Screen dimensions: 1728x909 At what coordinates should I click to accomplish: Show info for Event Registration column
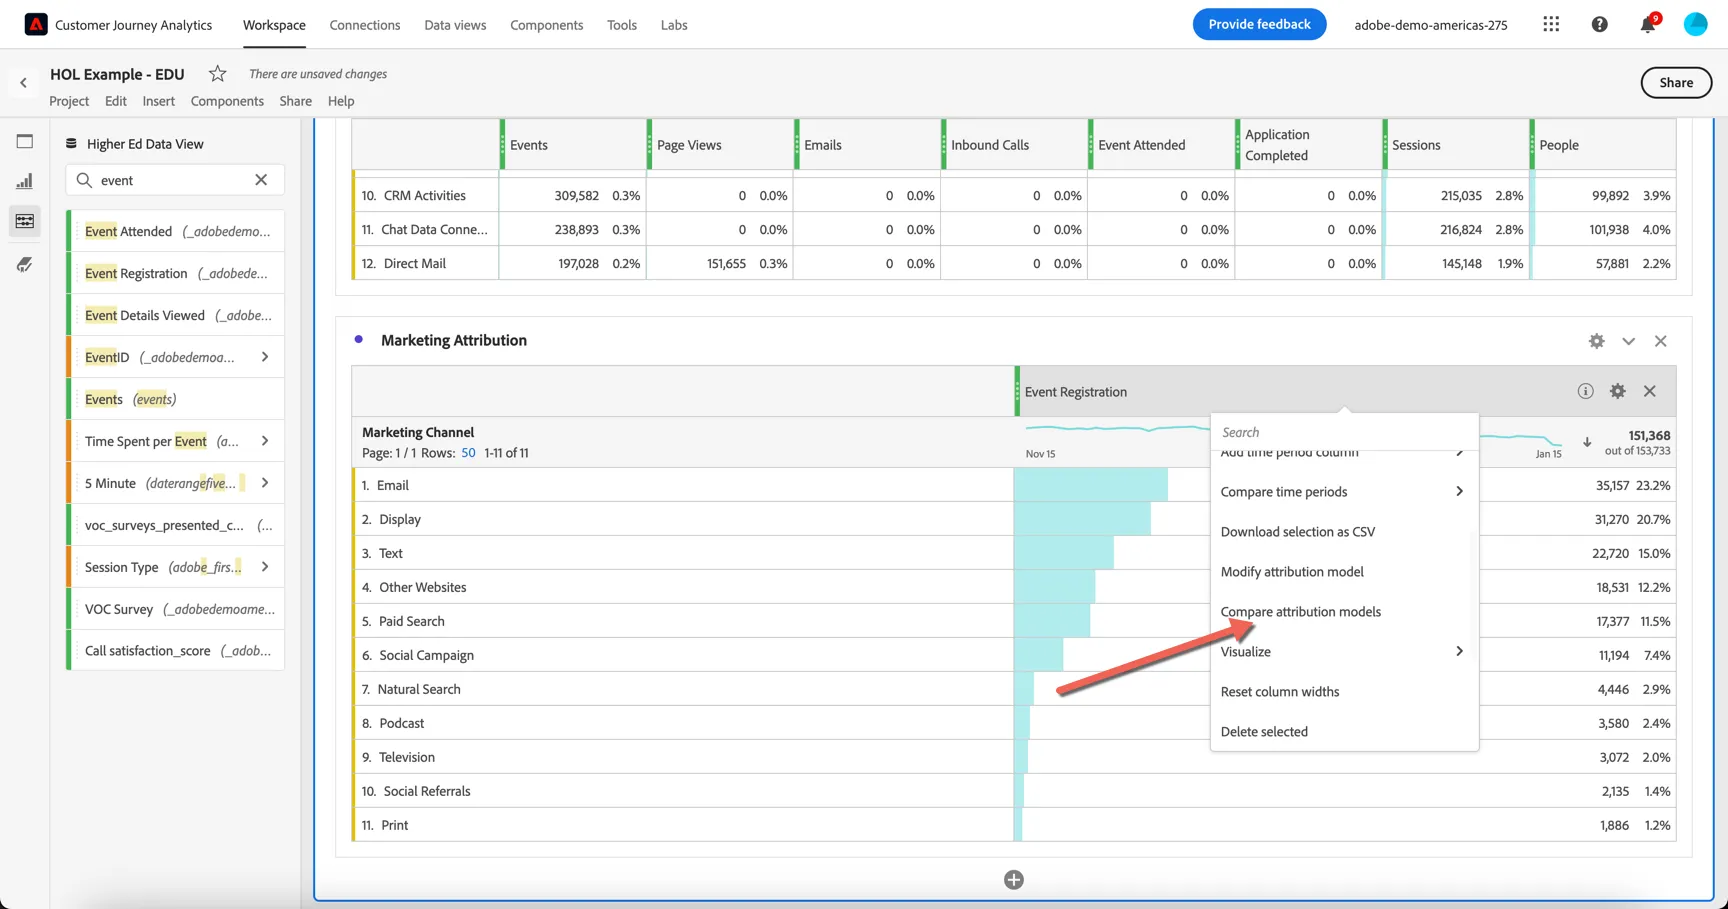click(x=1585, y=391)
